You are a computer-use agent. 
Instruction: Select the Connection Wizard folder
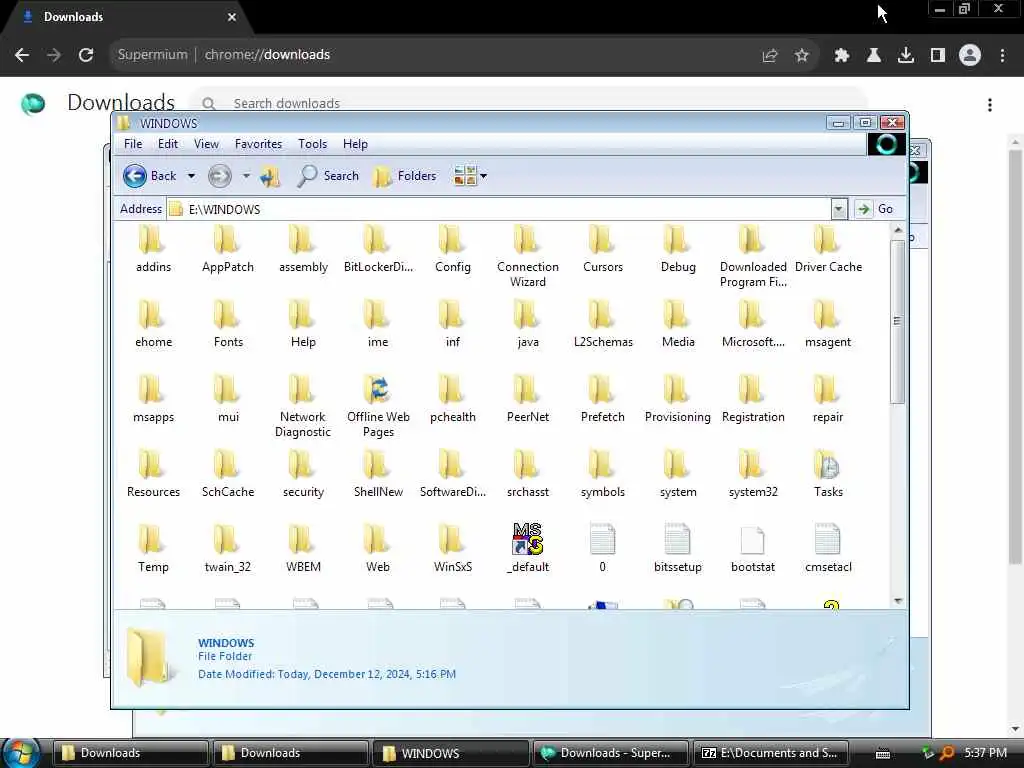click(528, 257)
